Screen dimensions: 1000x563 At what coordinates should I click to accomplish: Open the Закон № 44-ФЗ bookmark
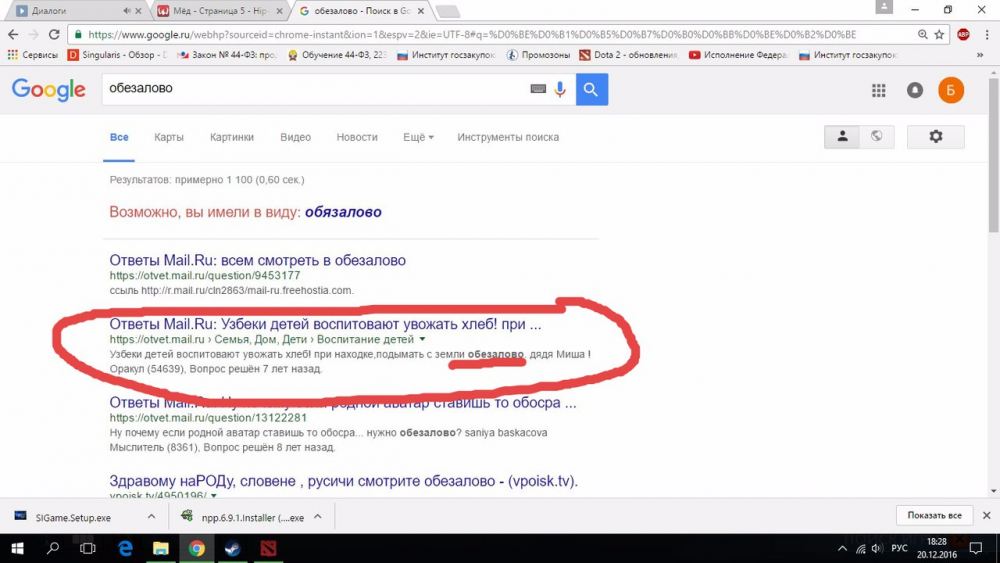226,55
